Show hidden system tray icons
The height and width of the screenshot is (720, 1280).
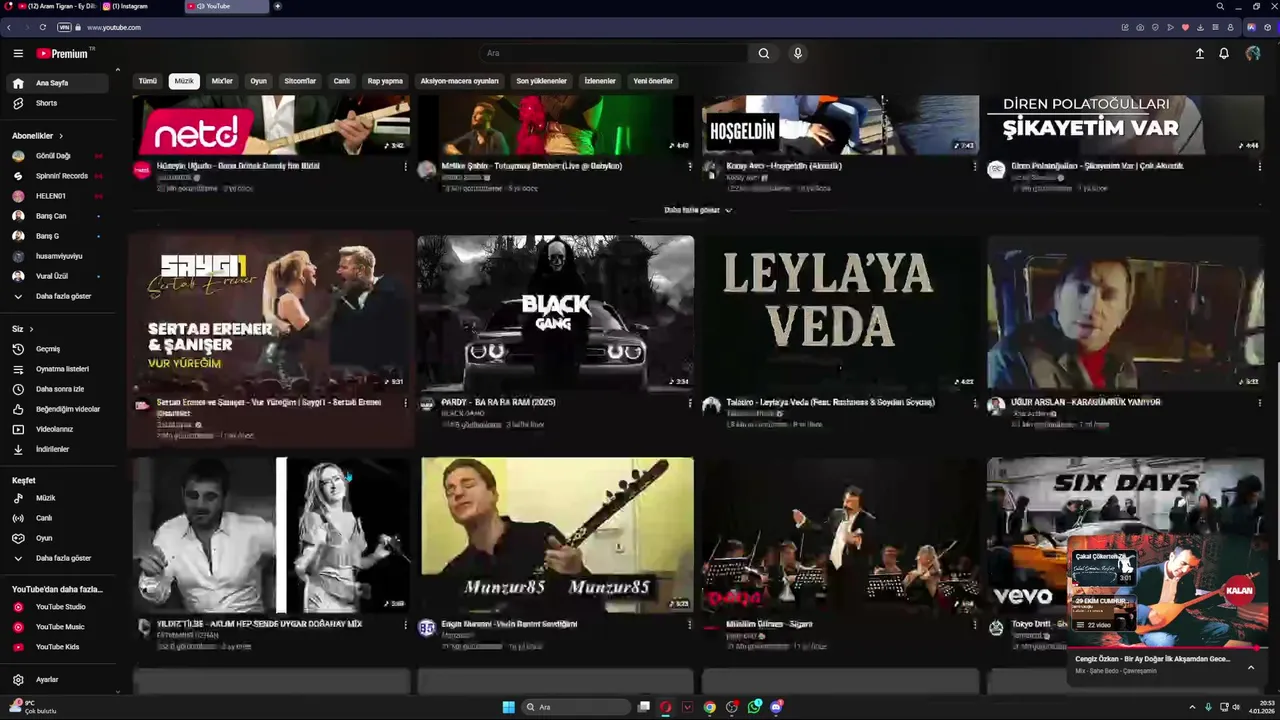pos(1192,707)
